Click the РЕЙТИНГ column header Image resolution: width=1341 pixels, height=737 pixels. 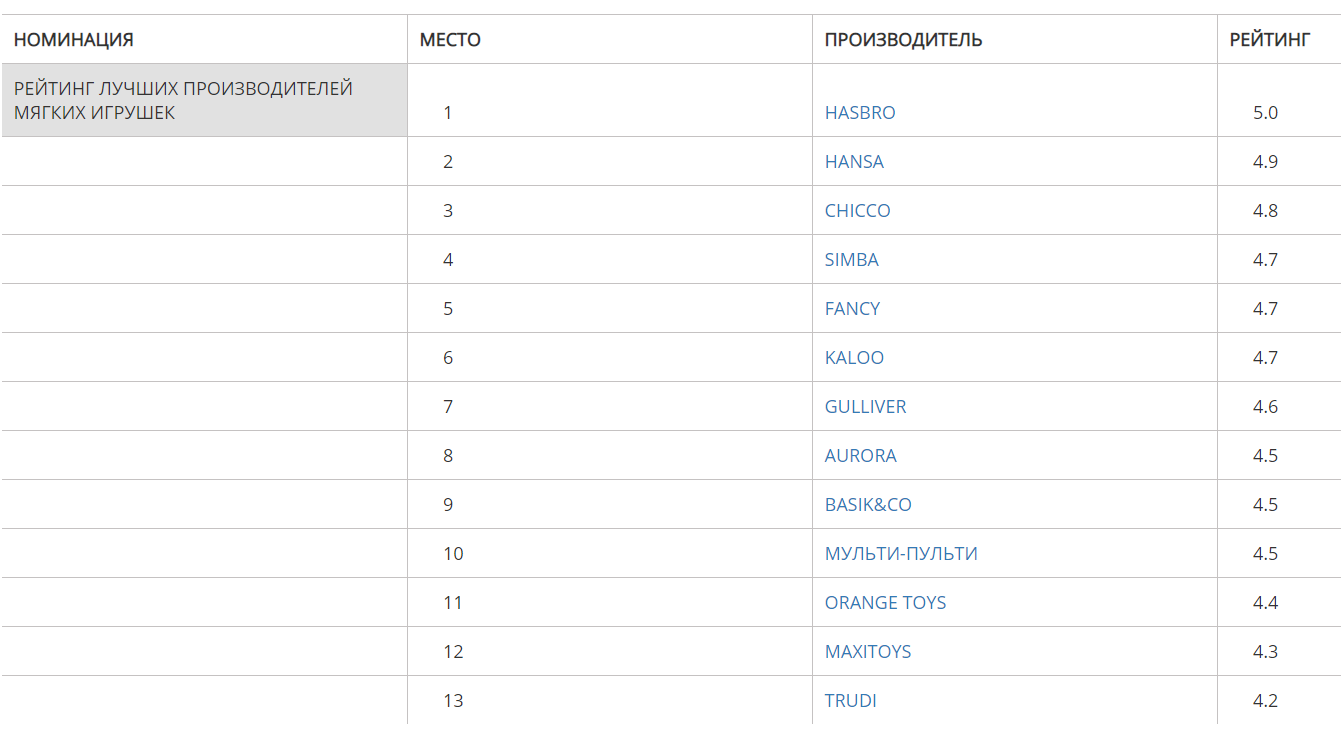(x=1269, y=40)
